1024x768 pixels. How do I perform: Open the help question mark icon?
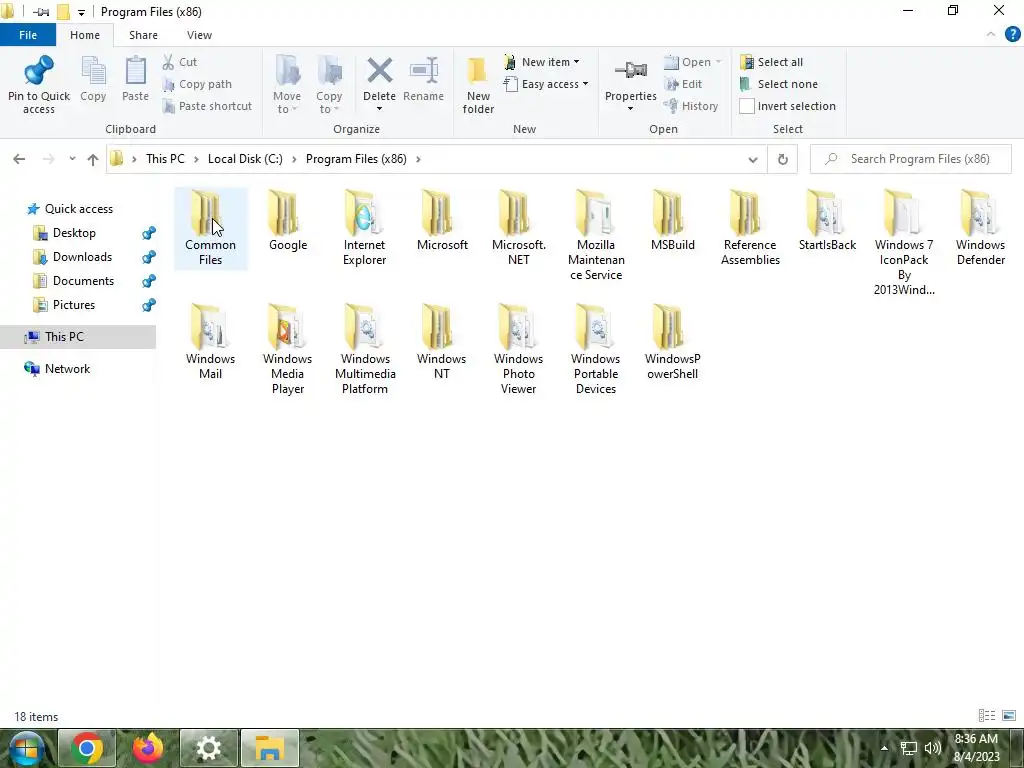1012,35
